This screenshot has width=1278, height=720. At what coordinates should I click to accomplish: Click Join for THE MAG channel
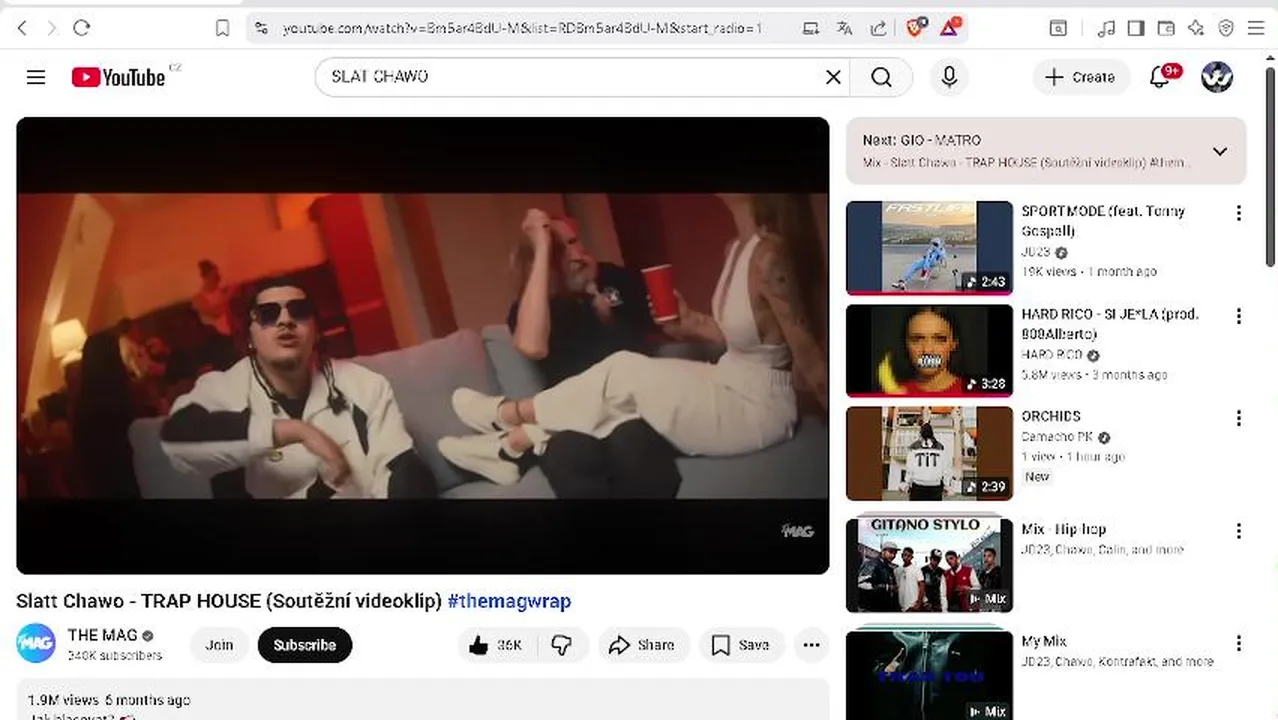point(219,645)
